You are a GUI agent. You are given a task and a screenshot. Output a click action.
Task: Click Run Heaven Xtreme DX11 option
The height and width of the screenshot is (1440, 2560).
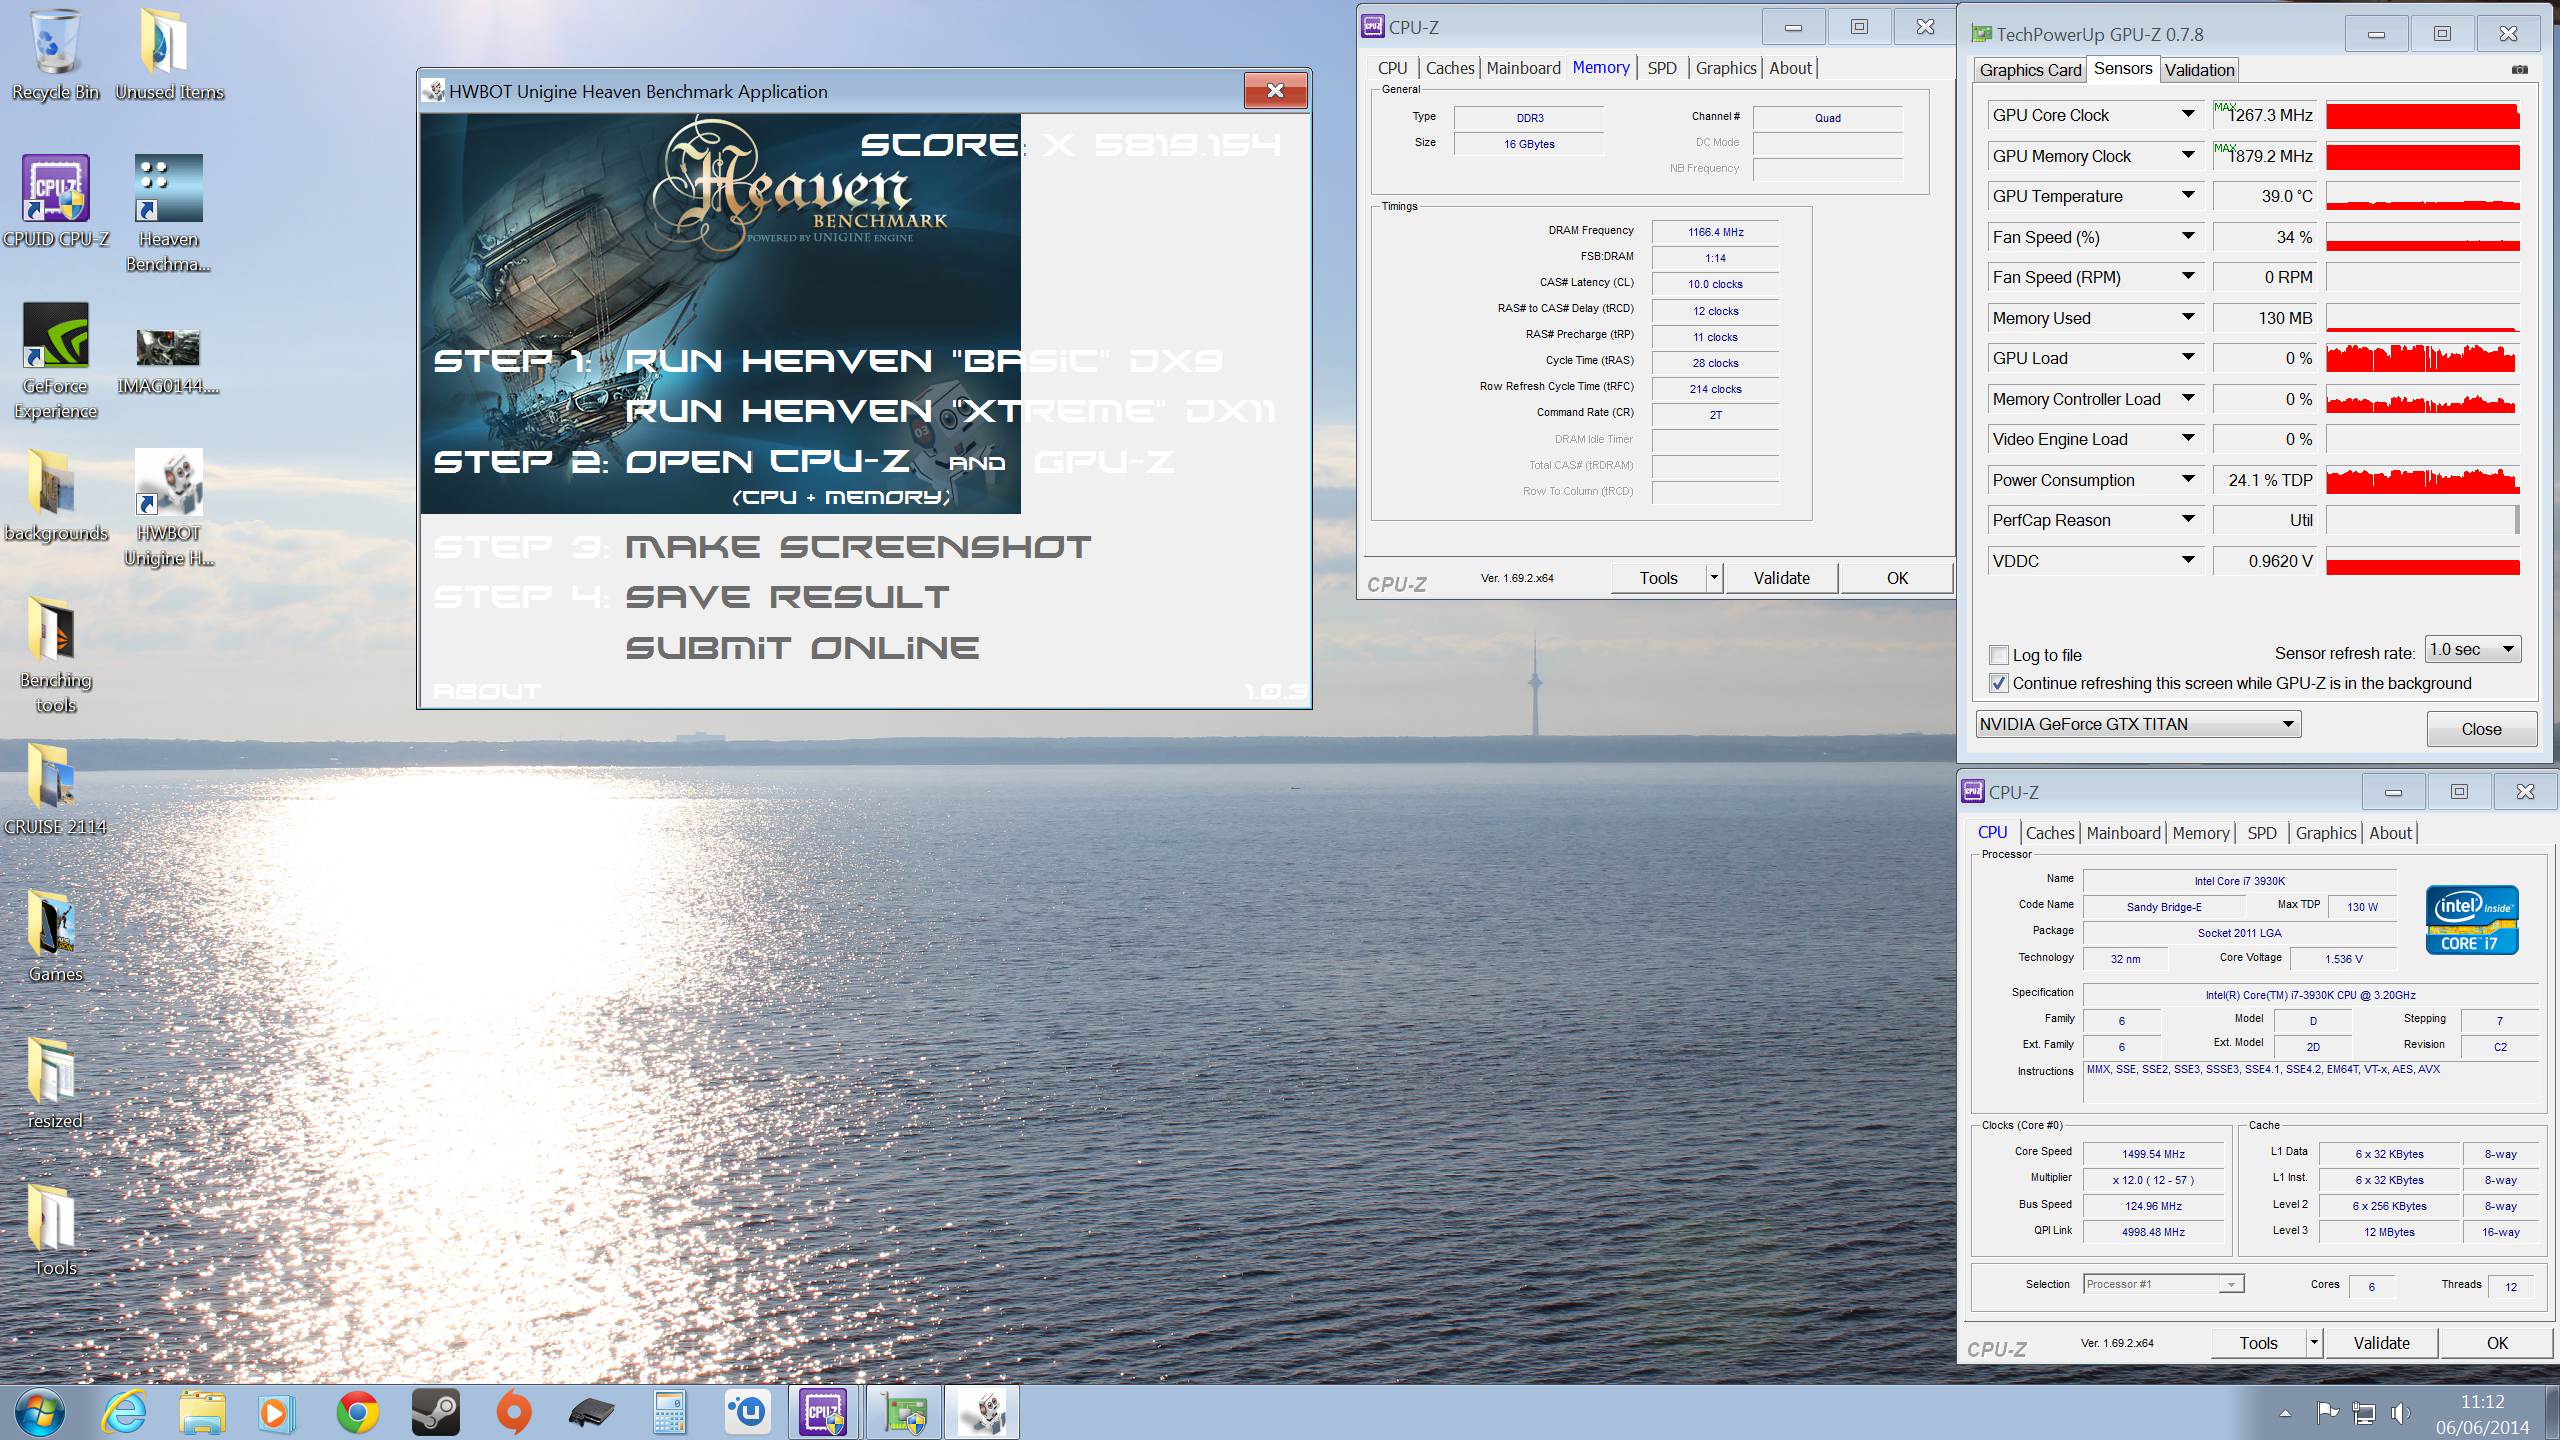[949, 410]
